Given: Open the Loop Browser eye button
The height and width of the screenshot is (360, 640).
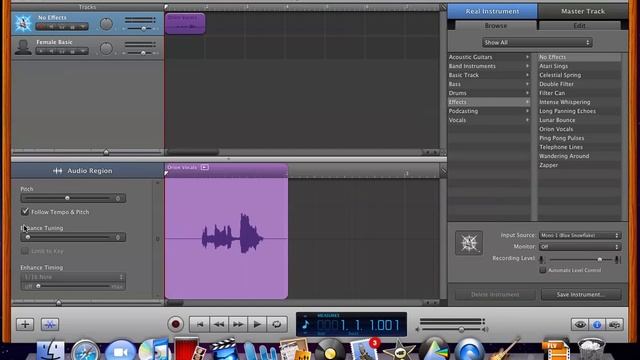Looking at the screenshot, I should [x=580, y=324].
